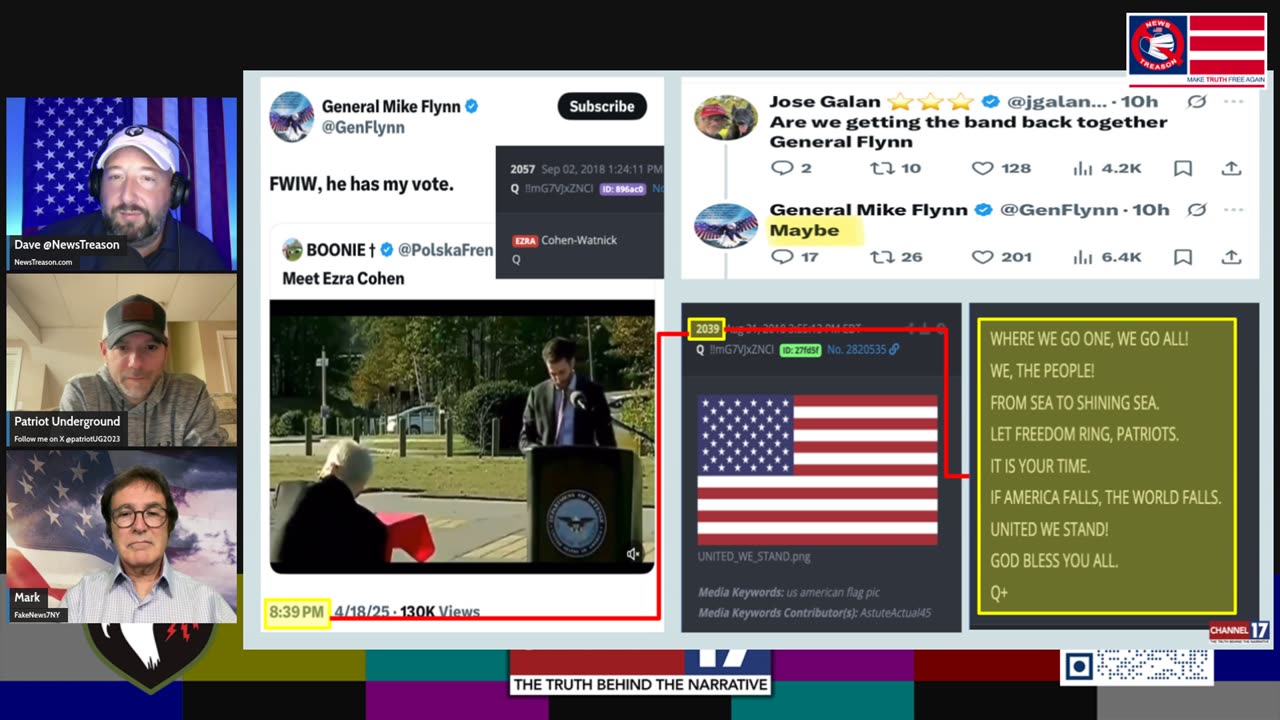The image size is (1280, 720).
Task: Open General Mike Flynn's avatar beside Subscribe
Action: click(292, 117)
